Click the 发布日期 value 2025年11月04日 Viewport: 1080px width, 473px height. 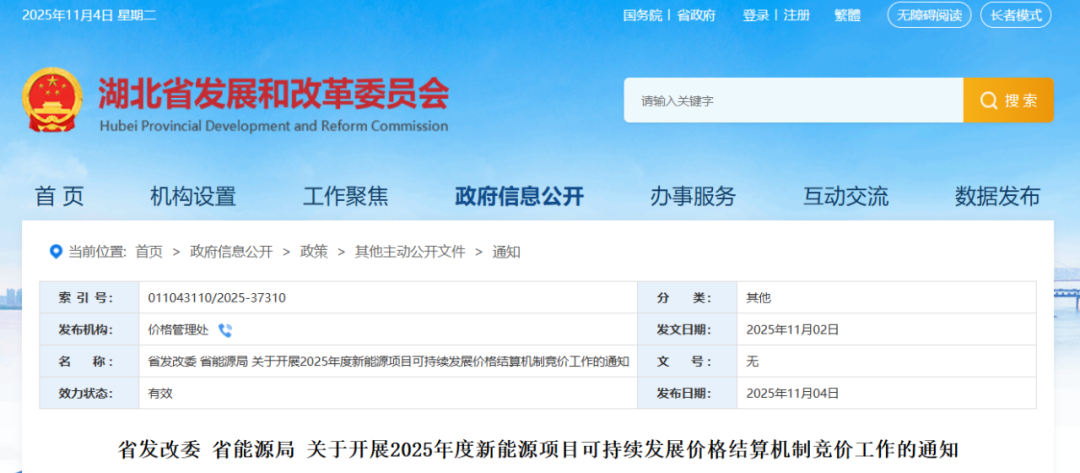[793, 394]
